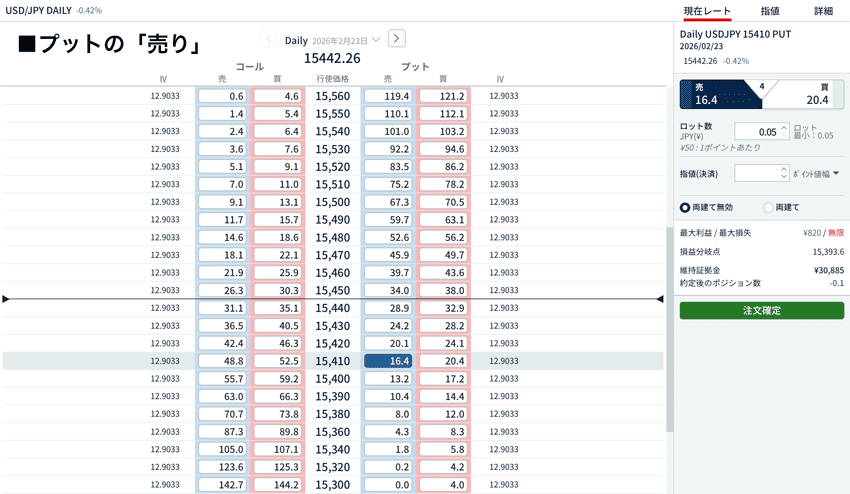Go to previous expiry date arrow

point(269,39)
